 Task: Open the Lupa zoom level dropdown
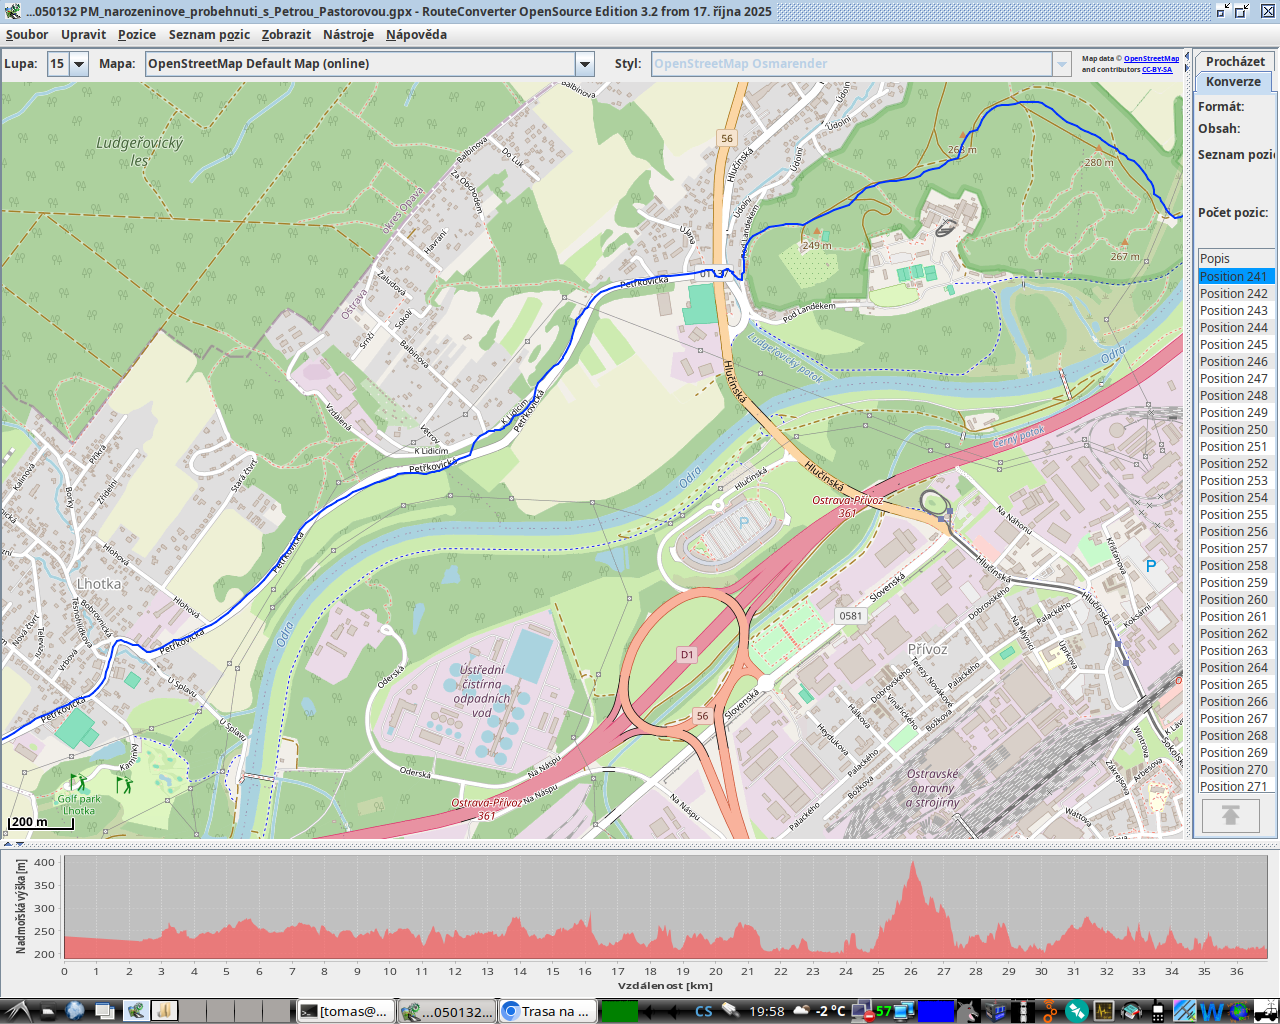[x=79, y=64]
